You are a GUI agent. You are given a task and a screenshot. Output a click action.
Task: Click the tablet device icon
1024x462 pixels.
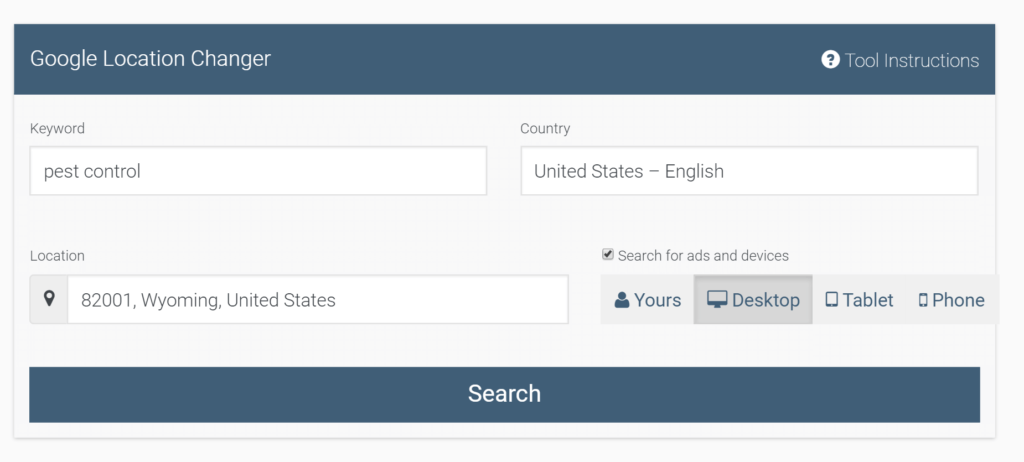coord(831,299)
